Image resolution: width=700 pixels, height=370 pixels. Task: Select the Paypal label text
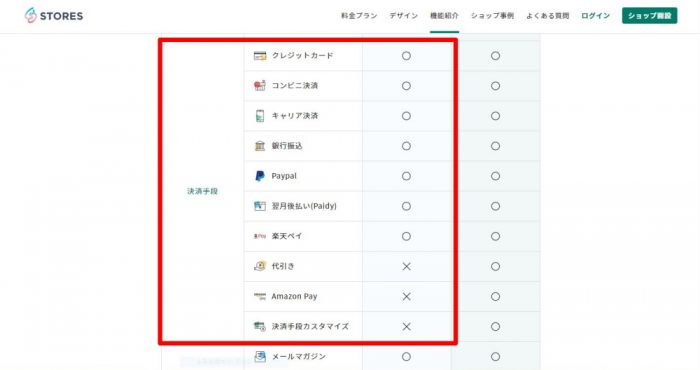(284, 176)
